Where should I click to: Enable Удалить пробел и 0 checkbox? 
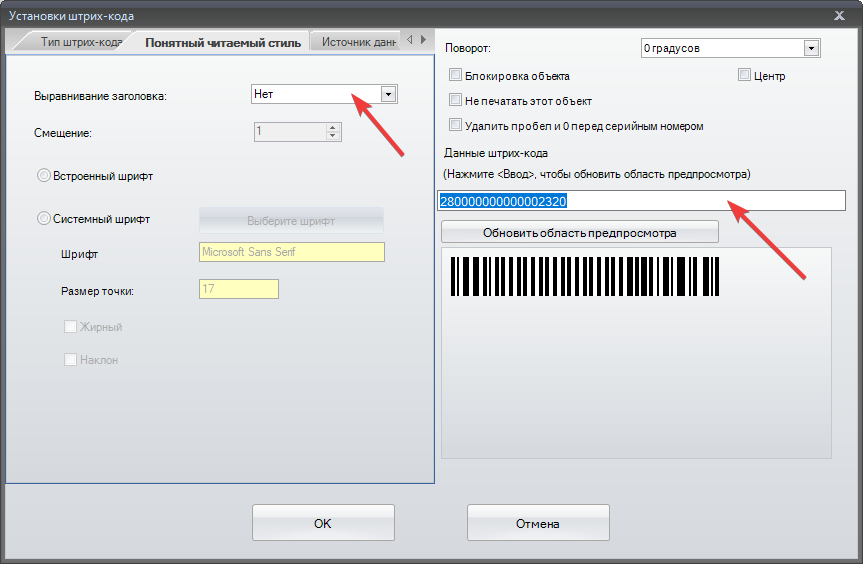click(x=456, y=125)
